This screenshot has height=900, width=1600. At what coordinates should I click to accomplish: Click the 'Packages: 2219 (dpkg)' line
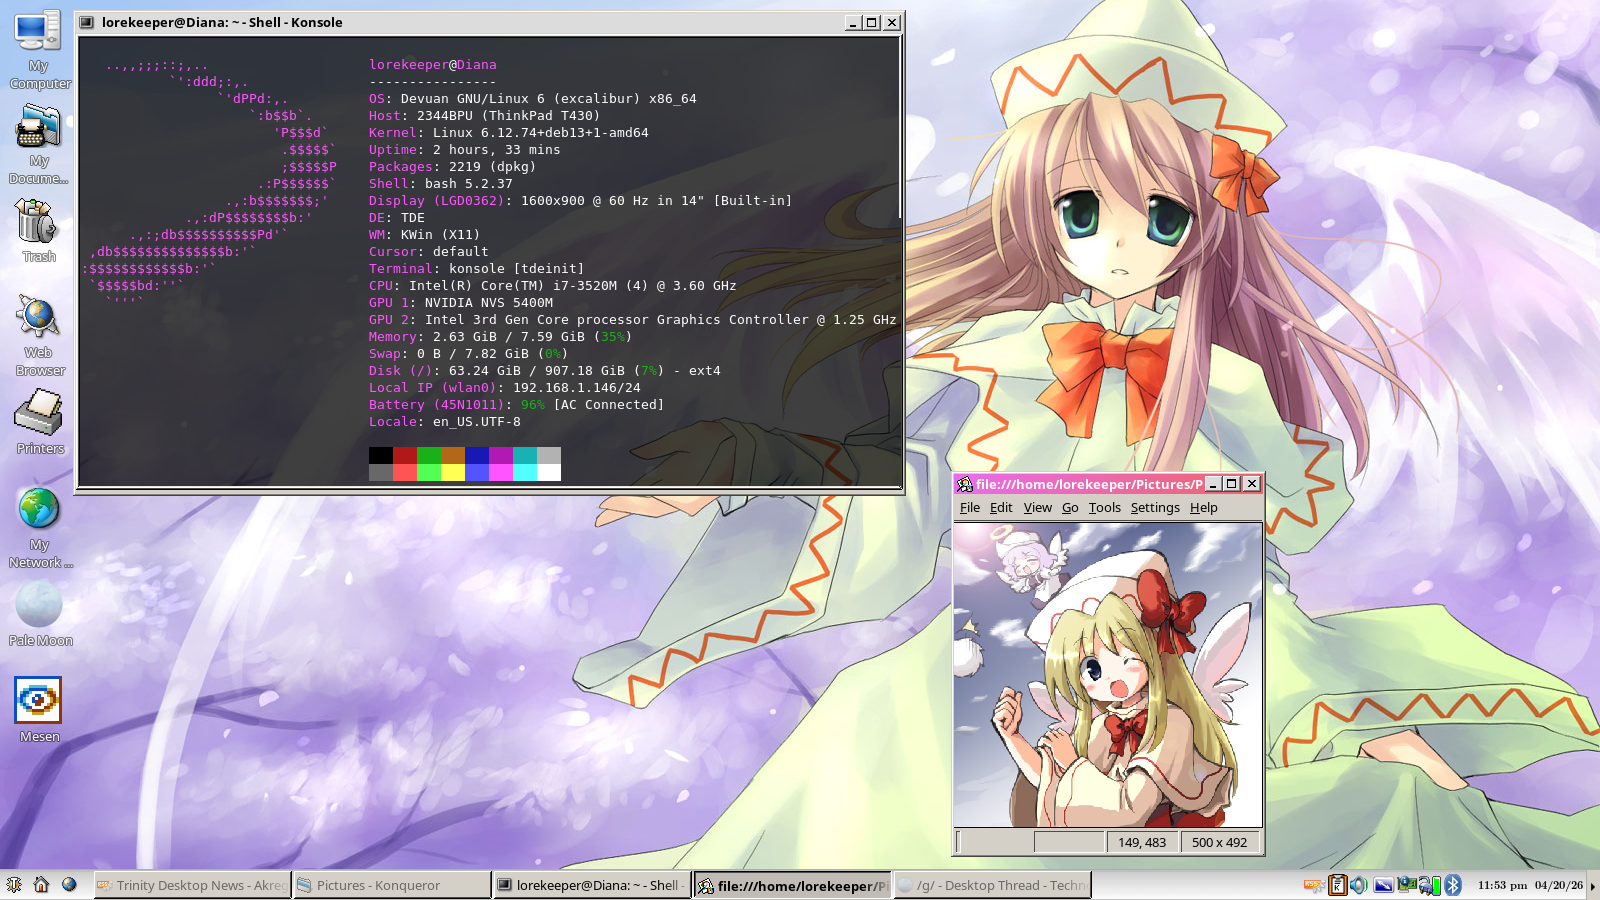[x=453, y=167]
